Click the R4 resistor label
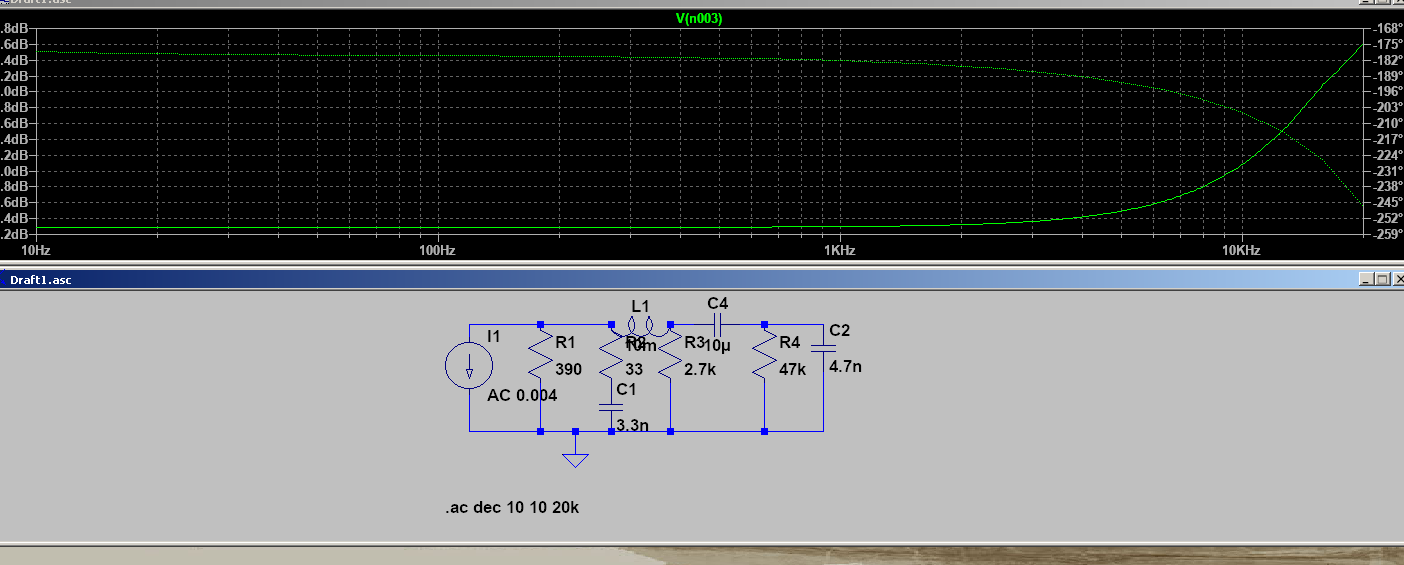 click(x=790, y=342)
